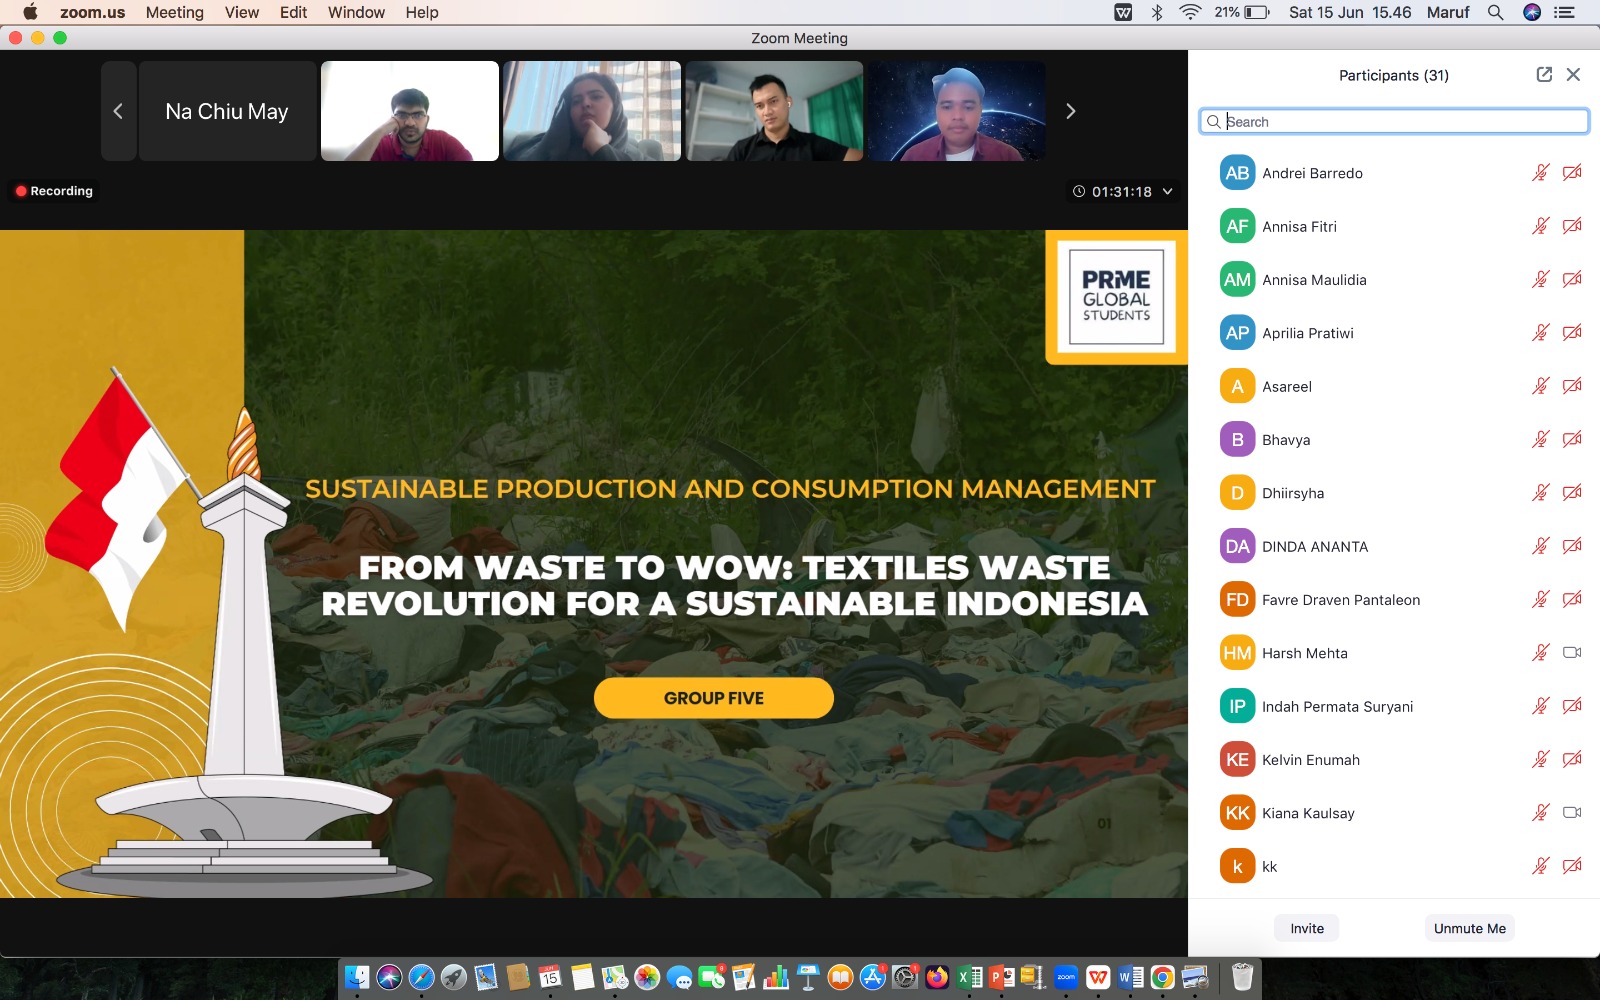Click Kiana Kaulsay's camera icon
Image resolution: width=1600 pixels, height=1000 pixels.
click(x=1572, y=812)
